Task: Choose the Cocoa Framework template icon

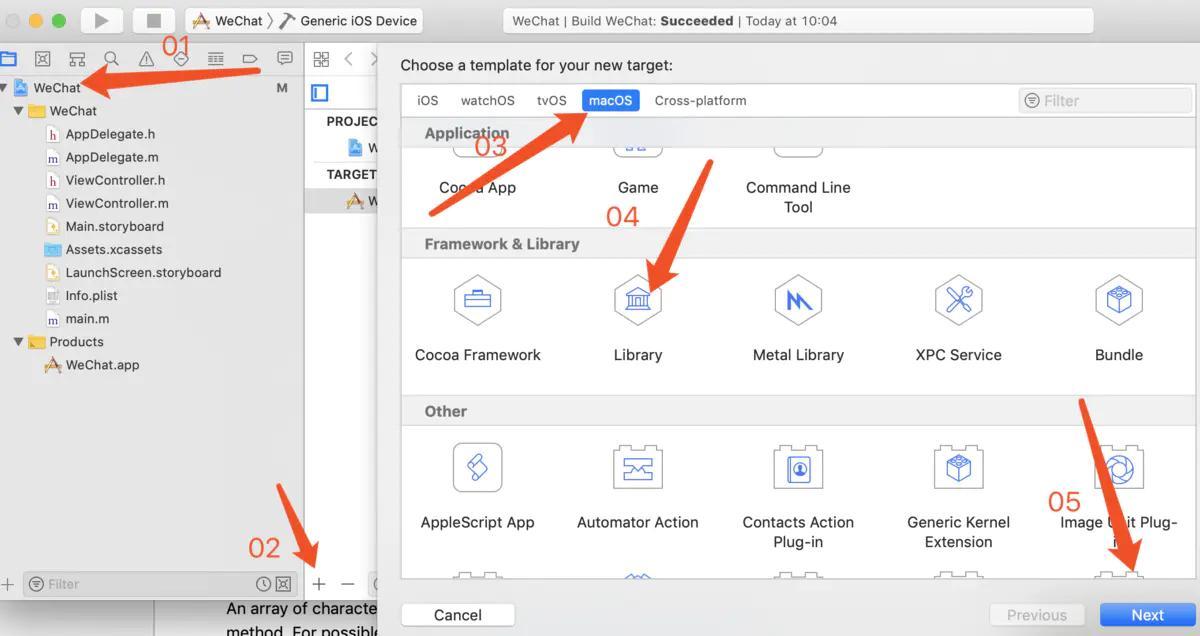Action: coord(477,299)
